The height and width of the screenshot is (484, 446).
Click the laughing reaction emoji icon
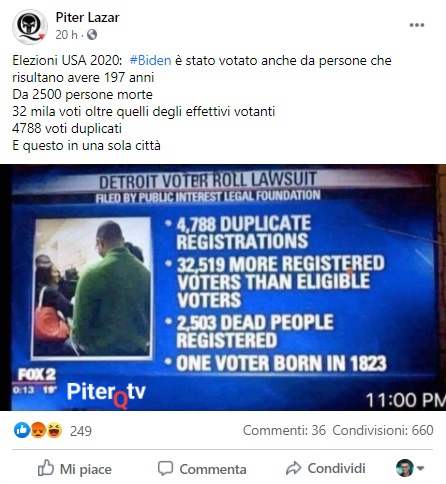point(54,430)
